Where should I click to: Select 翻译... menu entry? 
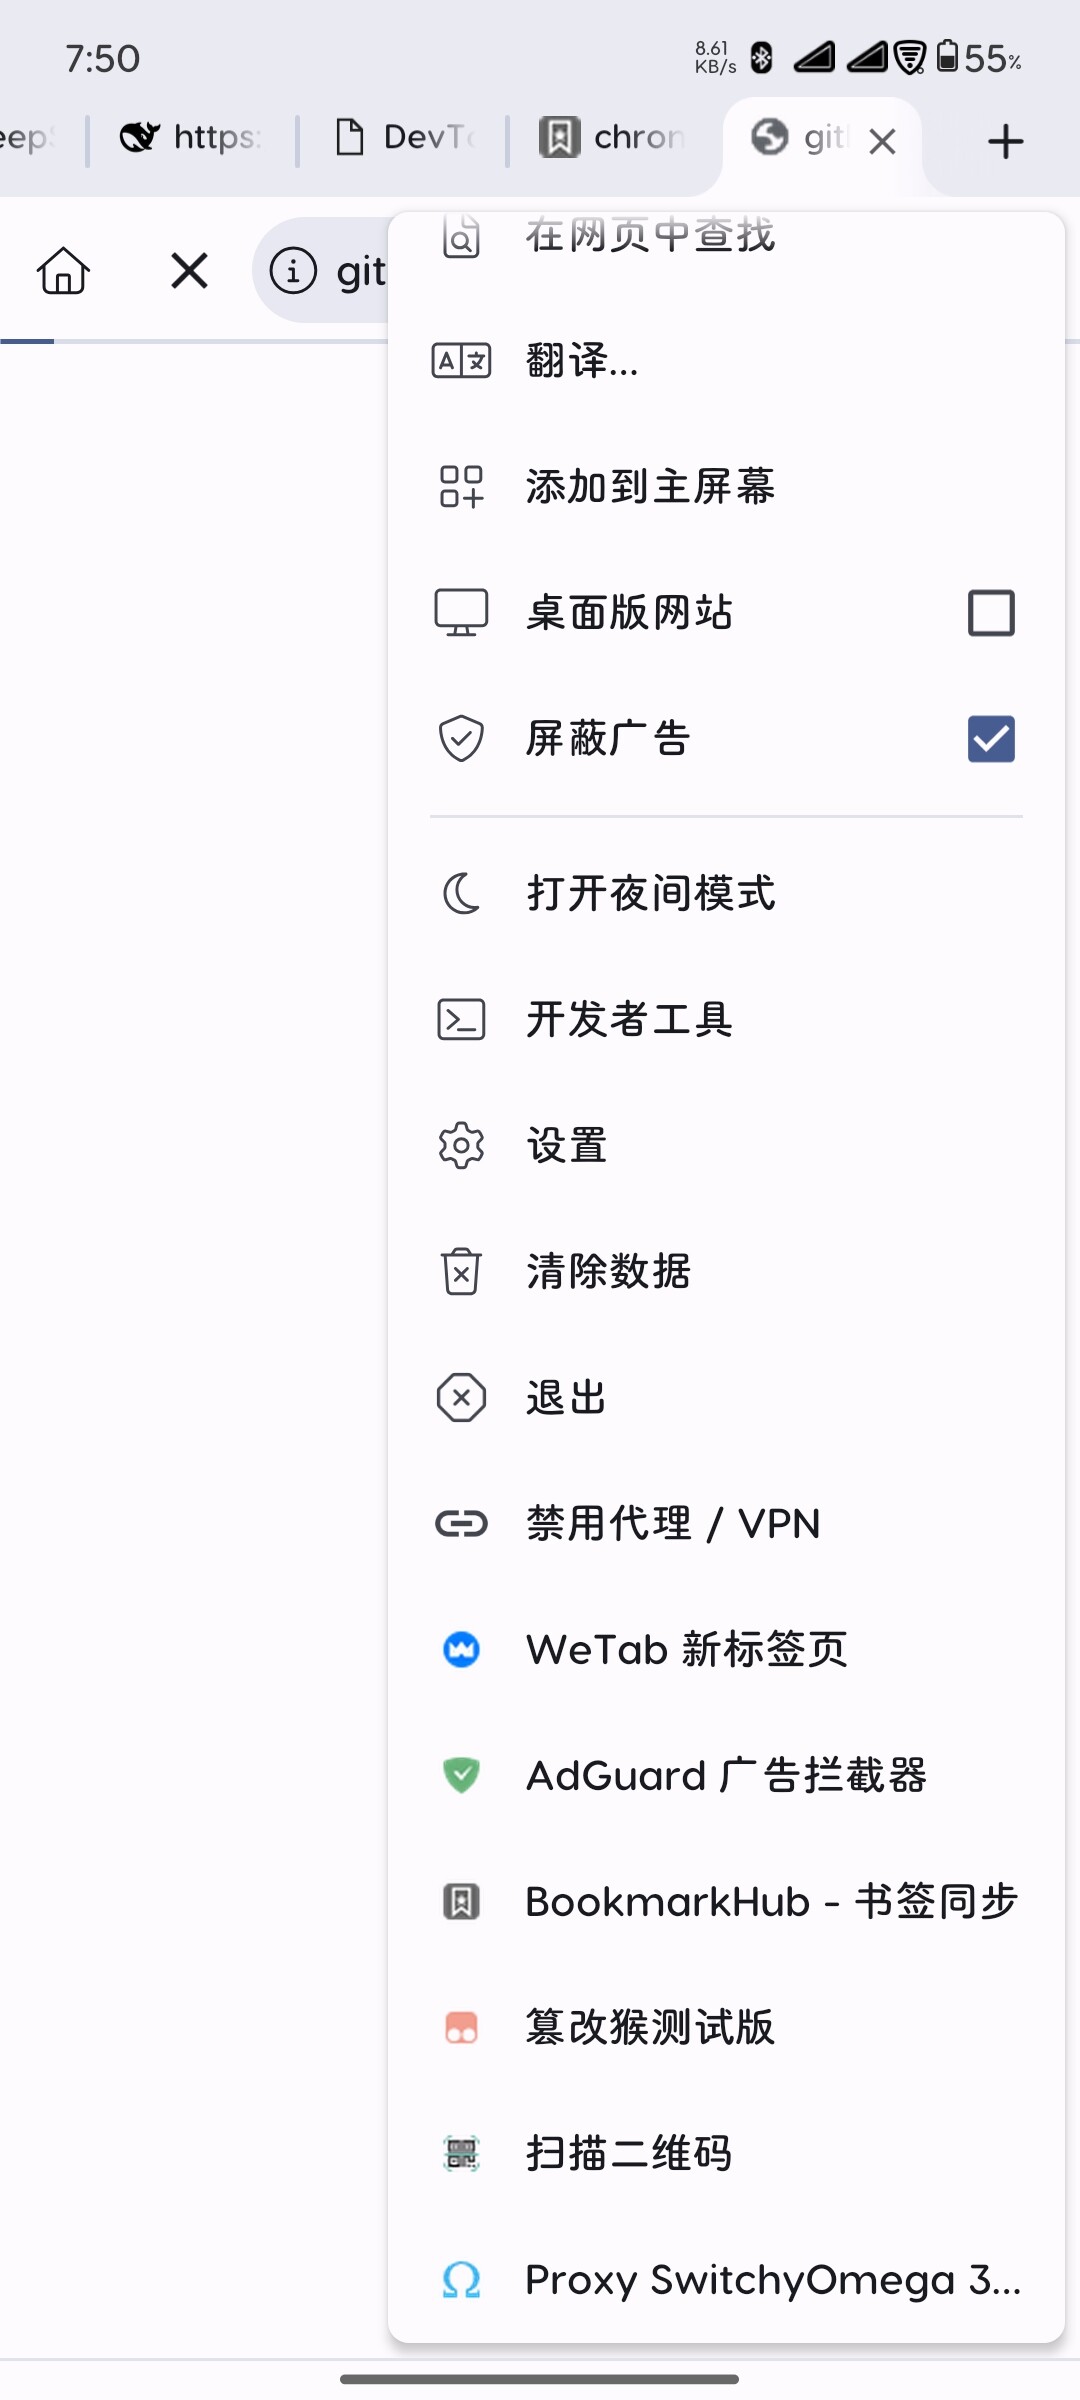[726, 360]
